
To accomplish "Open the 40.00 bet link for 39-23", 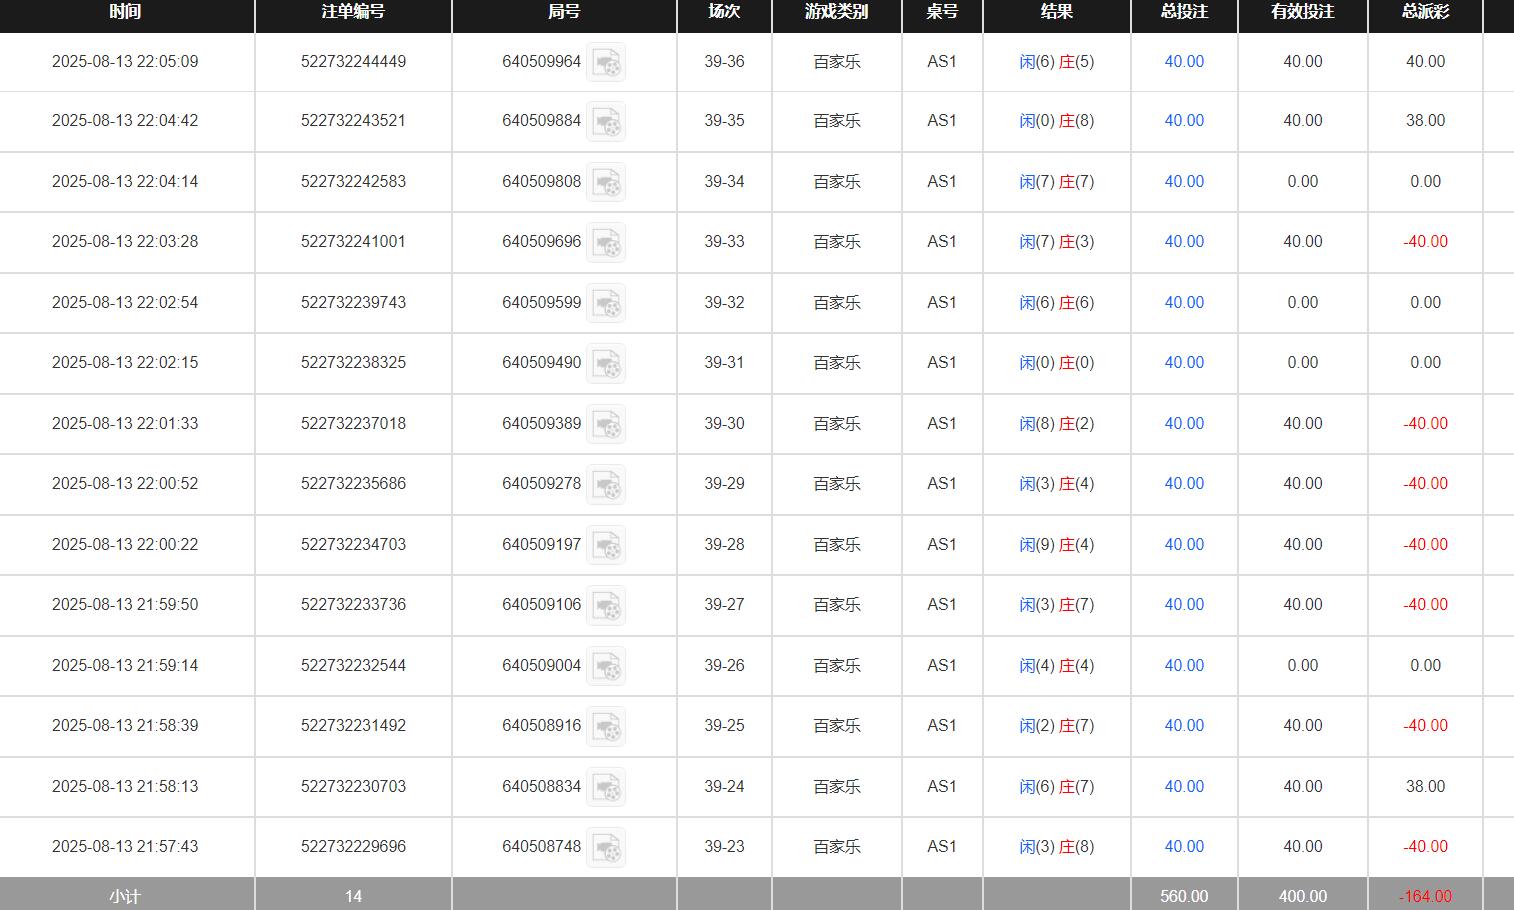I will click(1184, 847).
